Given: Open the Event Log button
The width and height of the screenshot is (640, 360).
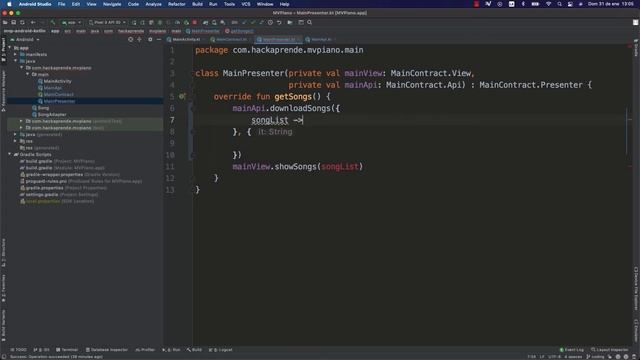Looking at the screenshot, I should click(571, 350).
